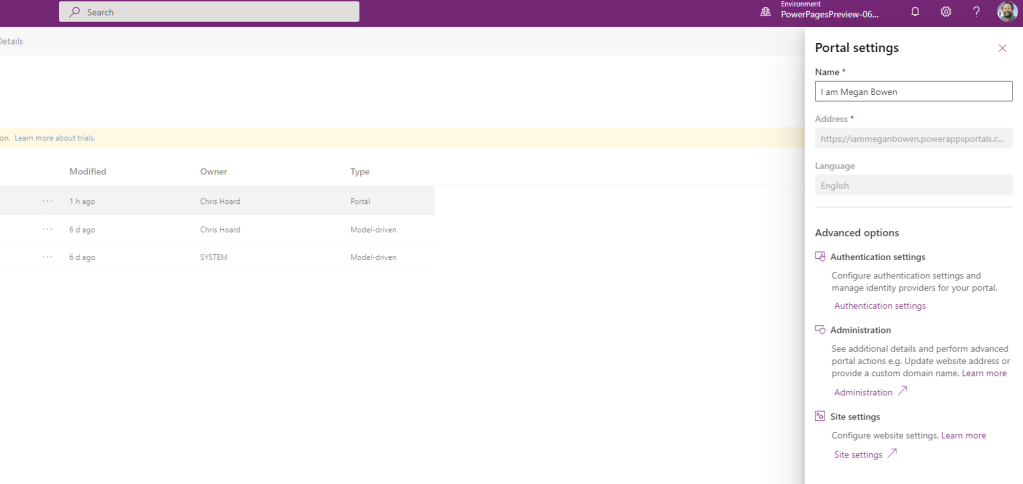Viewport: 1023px width, 484px height.
Task: Sort by the Owner column header
Action: click(x=214, y=172)
